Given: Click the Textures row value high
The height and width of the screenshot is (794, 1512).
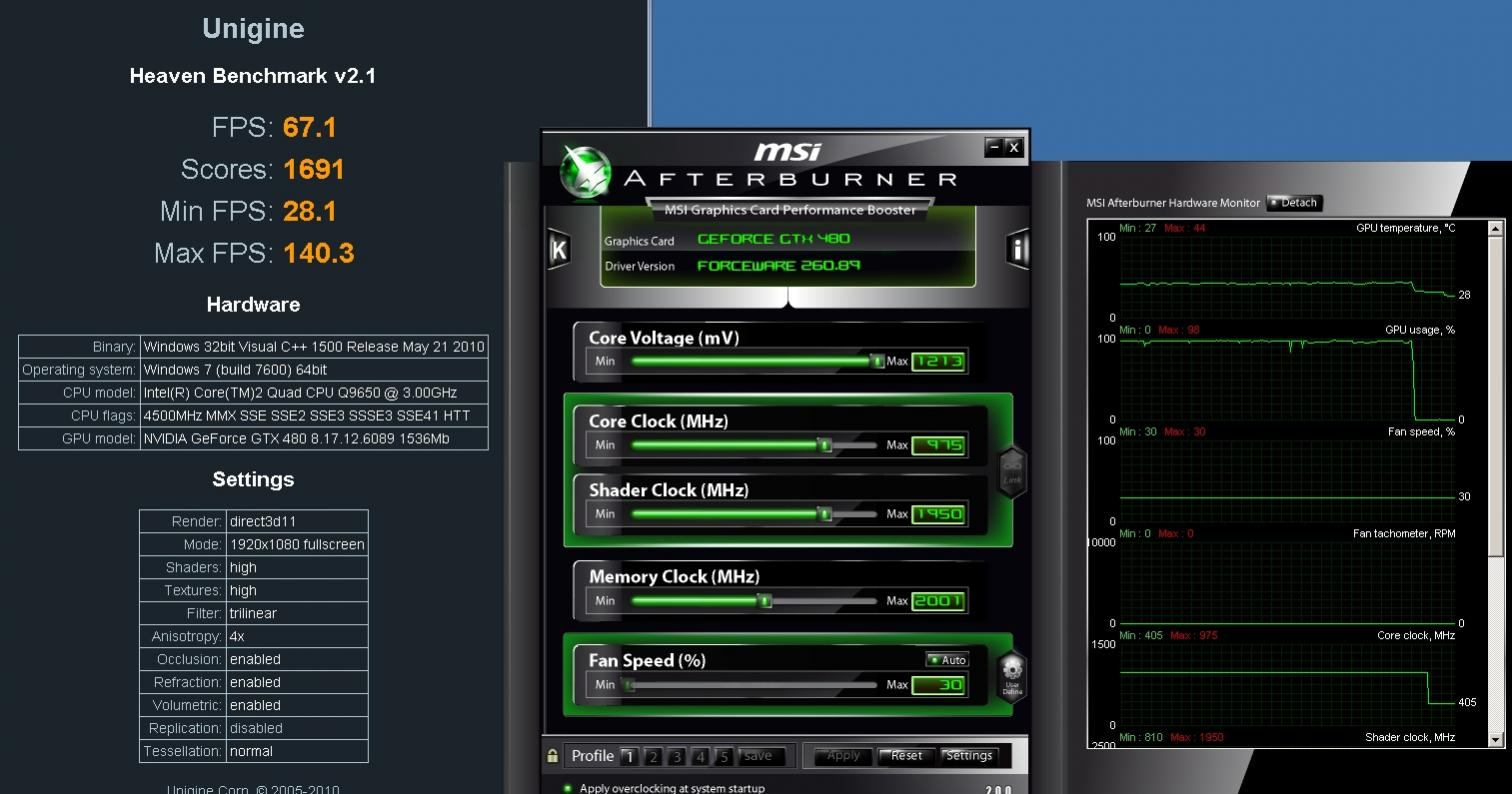Looking at the screenshot, I should [297, 591].
